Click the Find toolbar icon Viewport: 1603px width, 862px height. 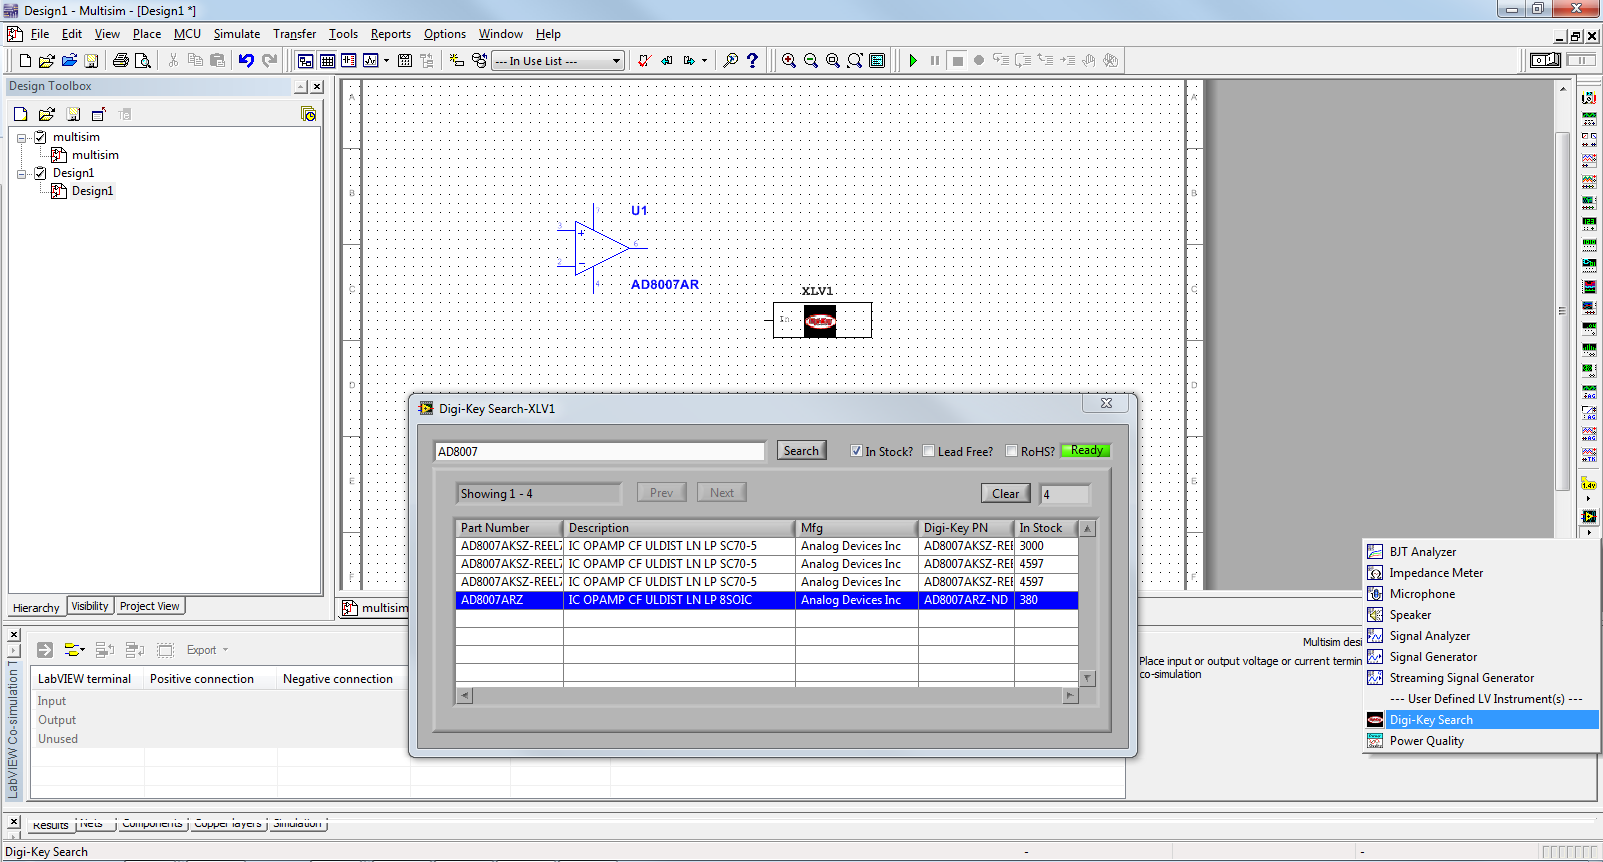coord(730,61)
